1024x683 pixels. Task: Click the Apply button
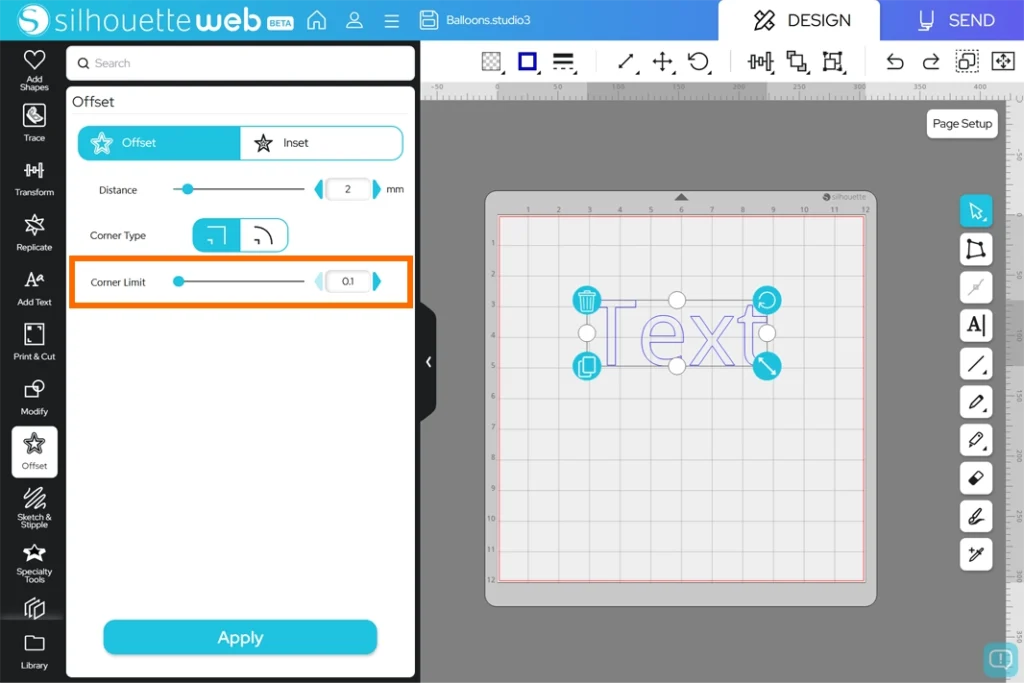coord(240,638)
